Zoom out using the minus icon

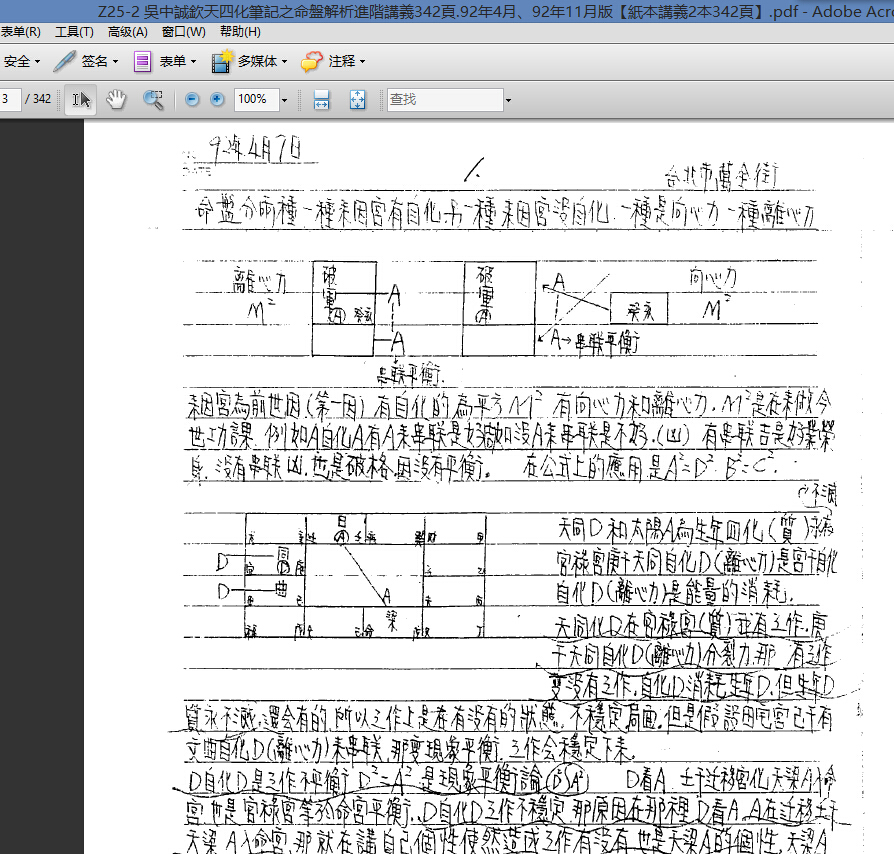click(191, 99)
